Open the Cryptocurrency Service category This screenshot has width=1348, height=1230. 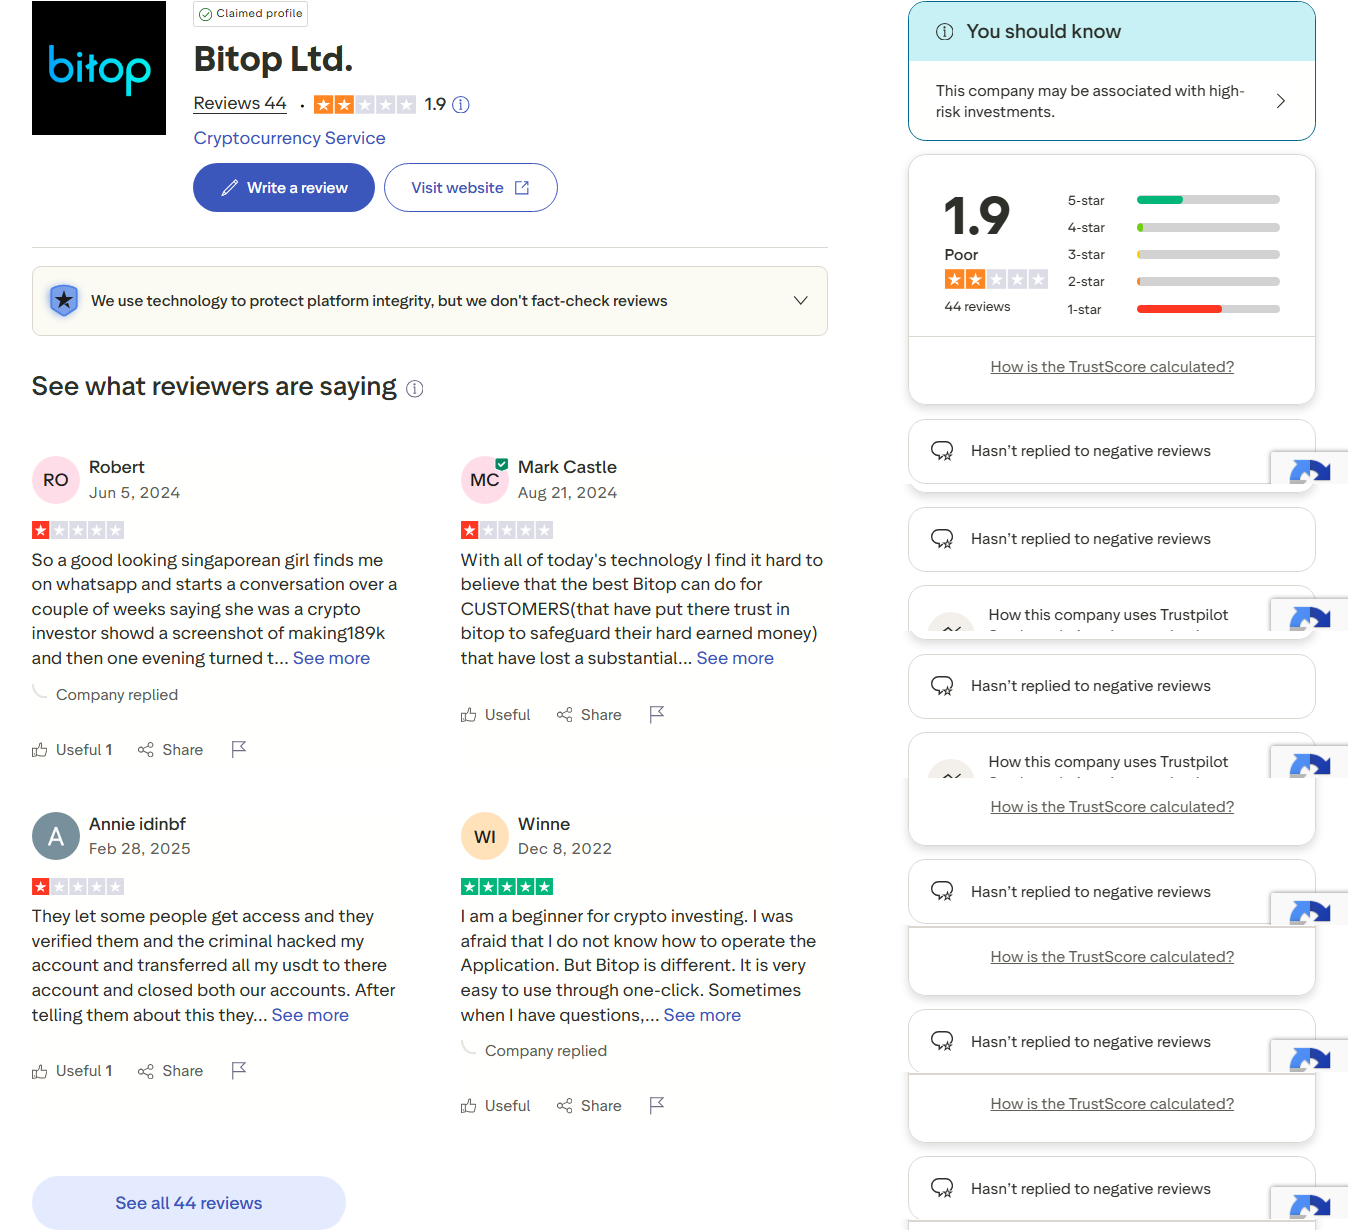(x=289, y=138)
